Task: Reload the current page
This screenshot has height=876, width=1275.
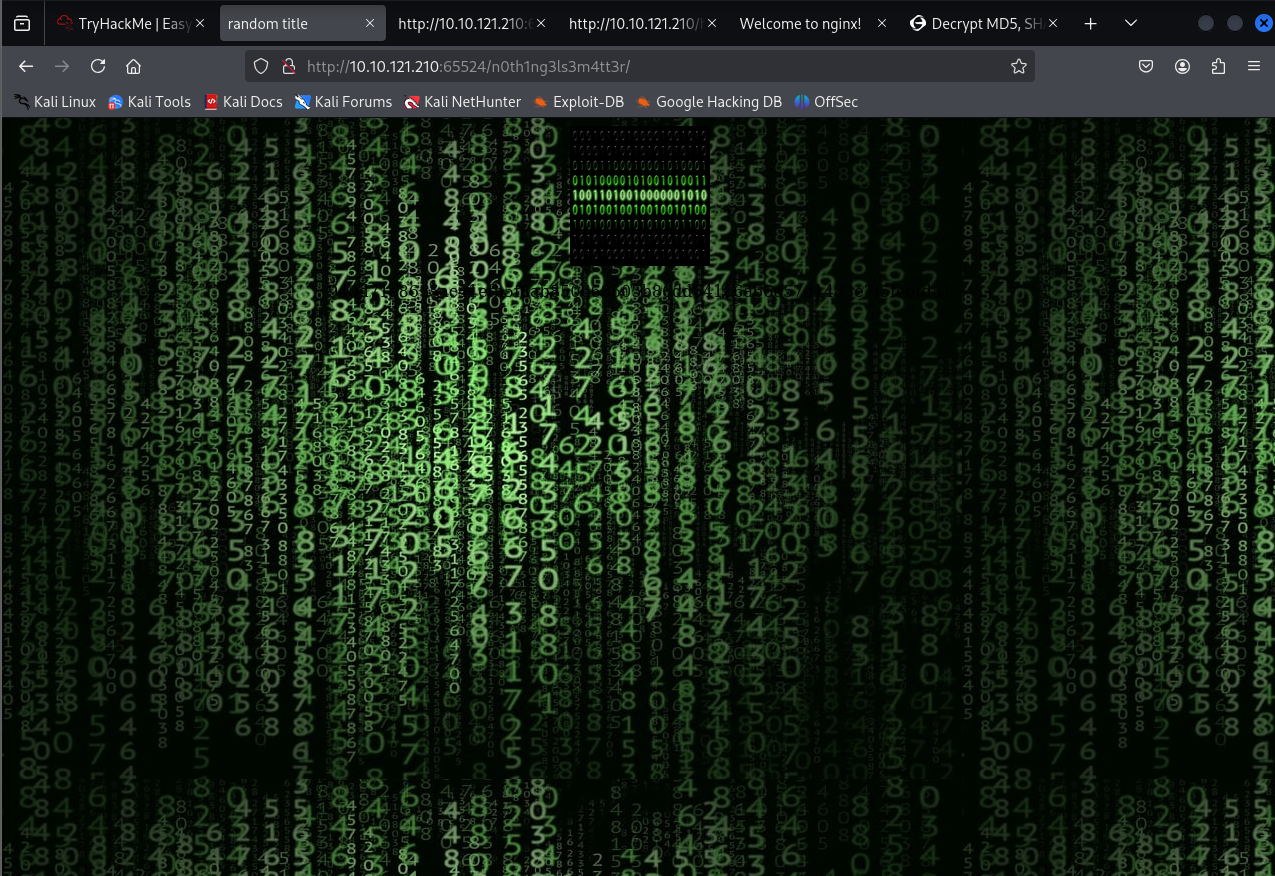Action: click(x=98, y=66)
